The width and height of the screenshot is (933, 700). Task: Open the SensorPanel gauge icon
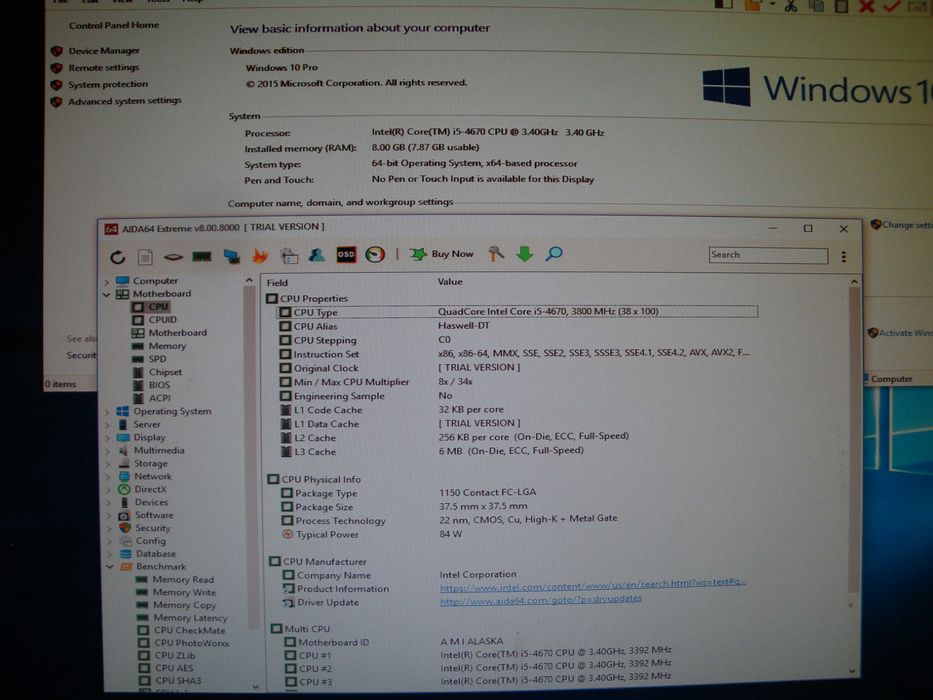375,255
